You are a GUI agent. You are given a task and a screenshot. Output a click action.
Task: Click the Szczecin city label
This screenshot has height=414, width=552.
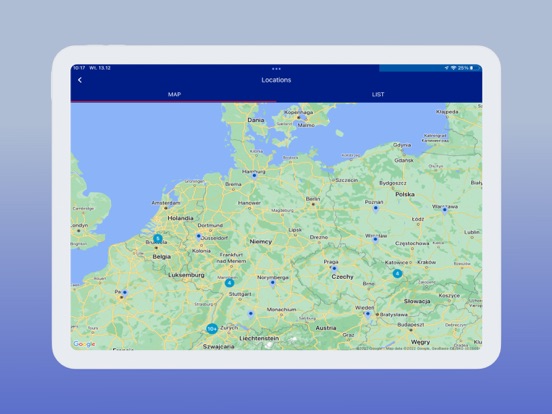click(347, 180)
